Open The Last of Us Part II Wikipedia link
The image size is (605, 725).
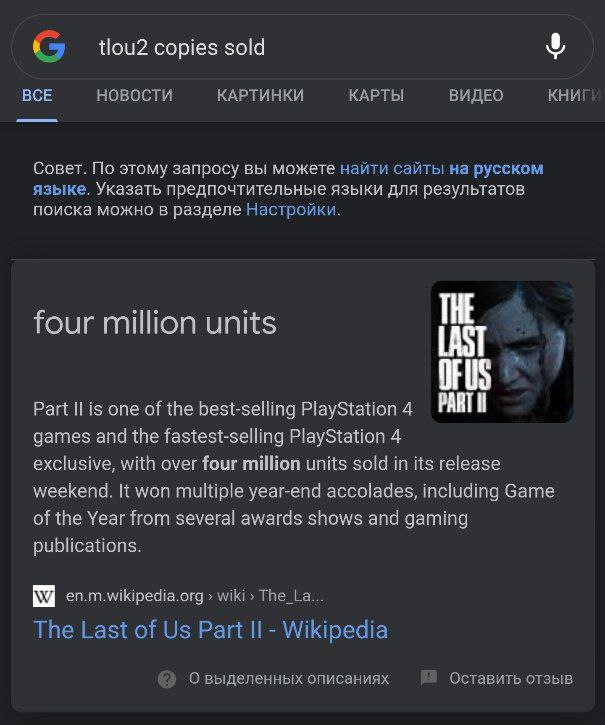tap(210, 629)
